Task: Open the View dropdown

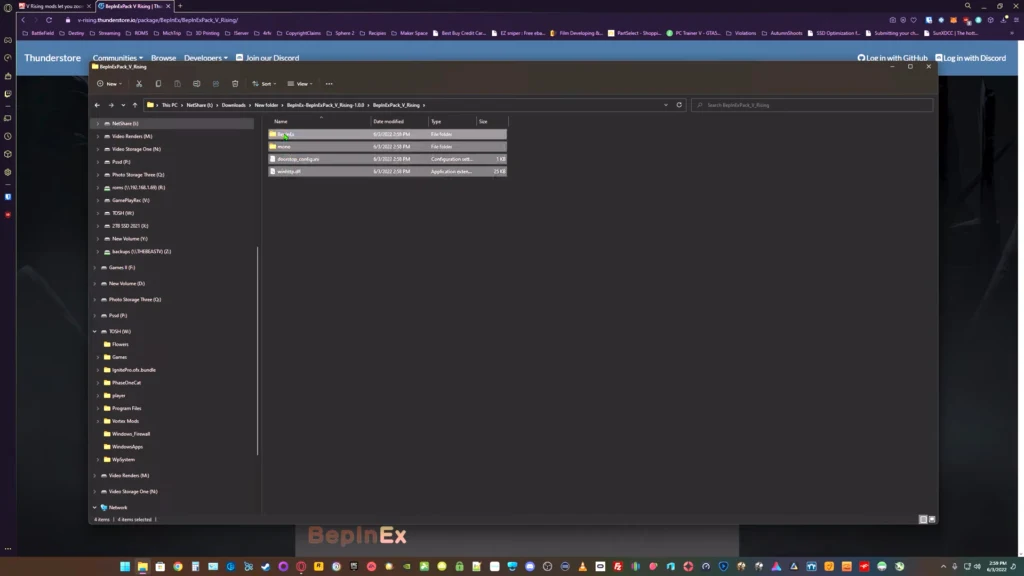Action: [300, 84]
